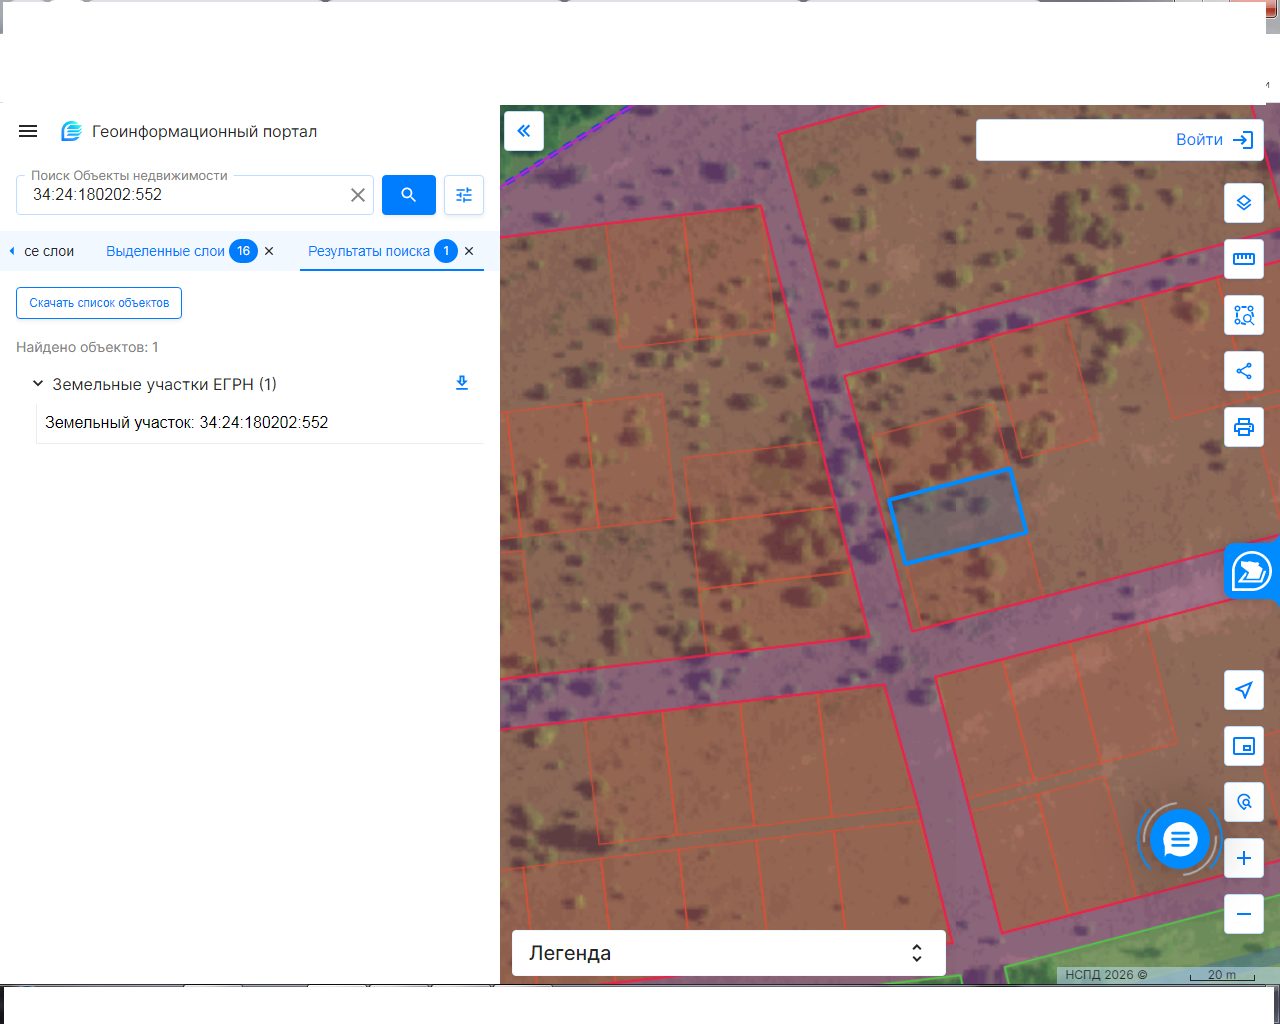Click Скачать список объектов button
This screenshot has height=1024, width=1280.
99,303
